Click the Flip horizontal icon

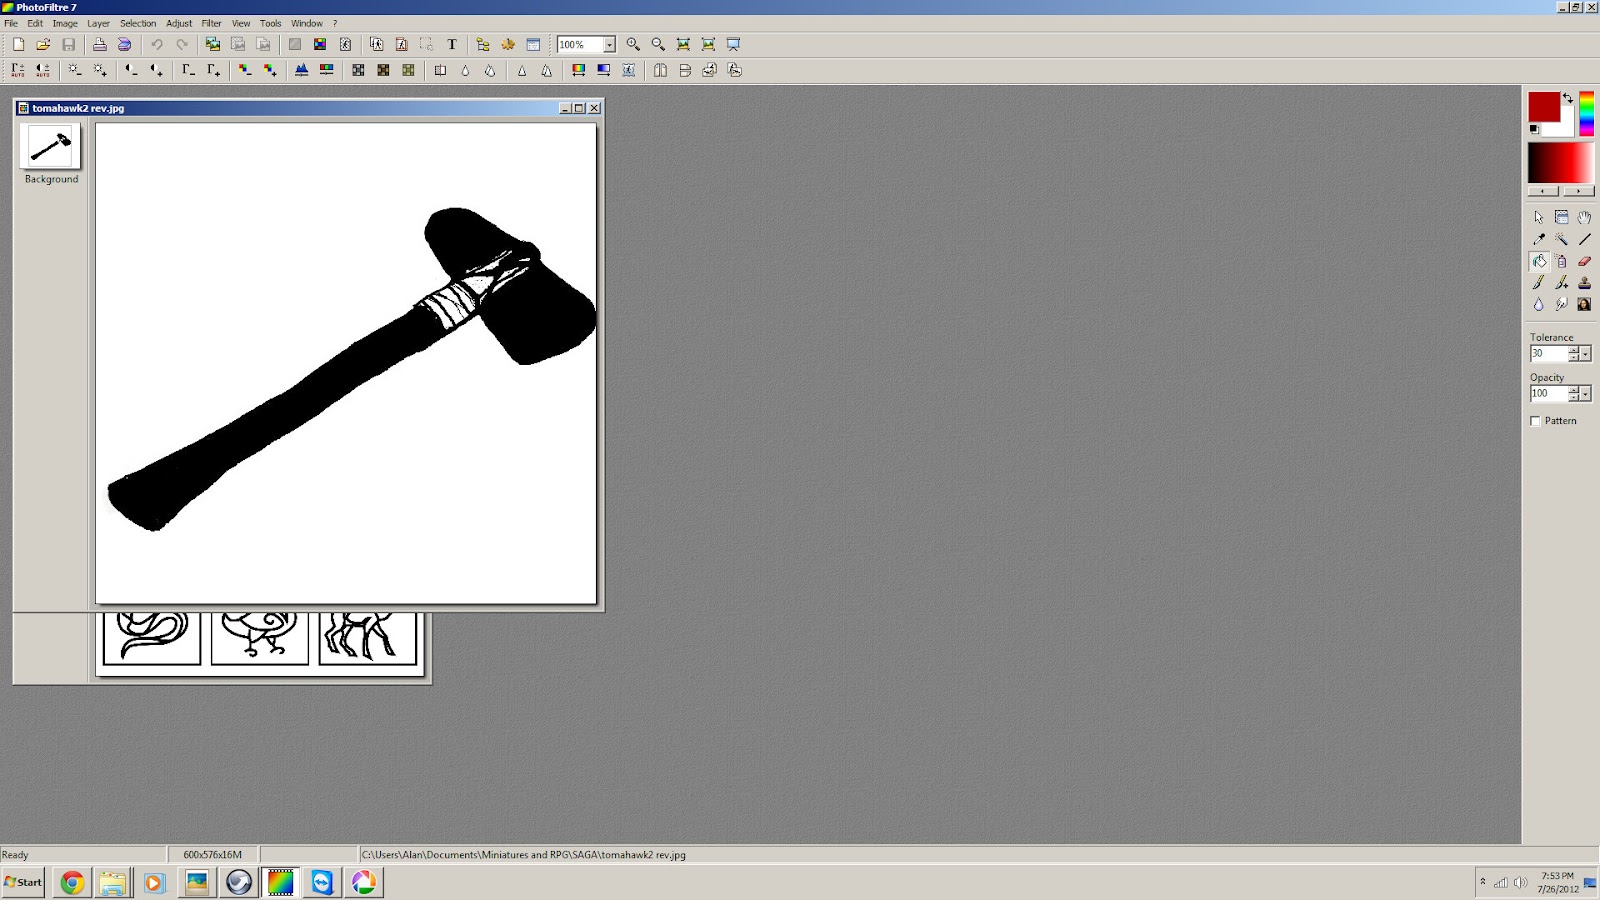pos(660,70)
